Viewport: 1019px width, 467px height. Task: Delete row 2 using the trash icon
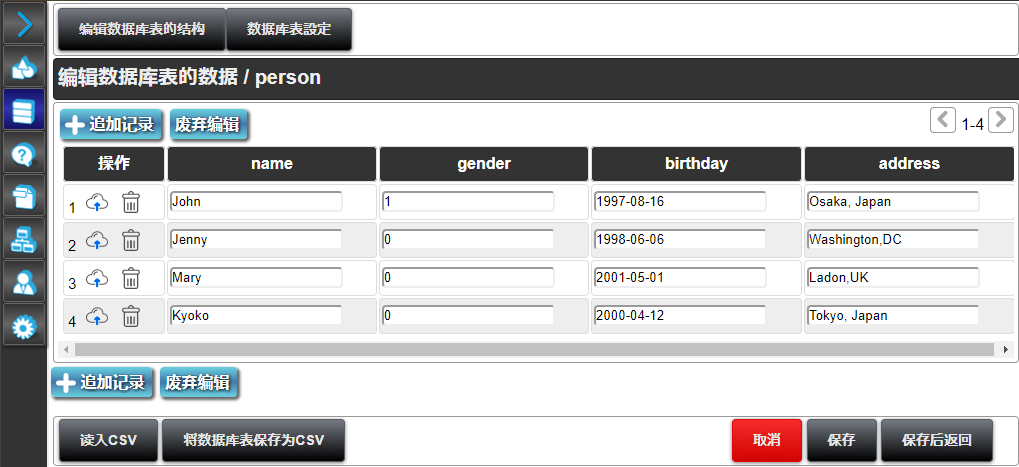tap(131, 240)
